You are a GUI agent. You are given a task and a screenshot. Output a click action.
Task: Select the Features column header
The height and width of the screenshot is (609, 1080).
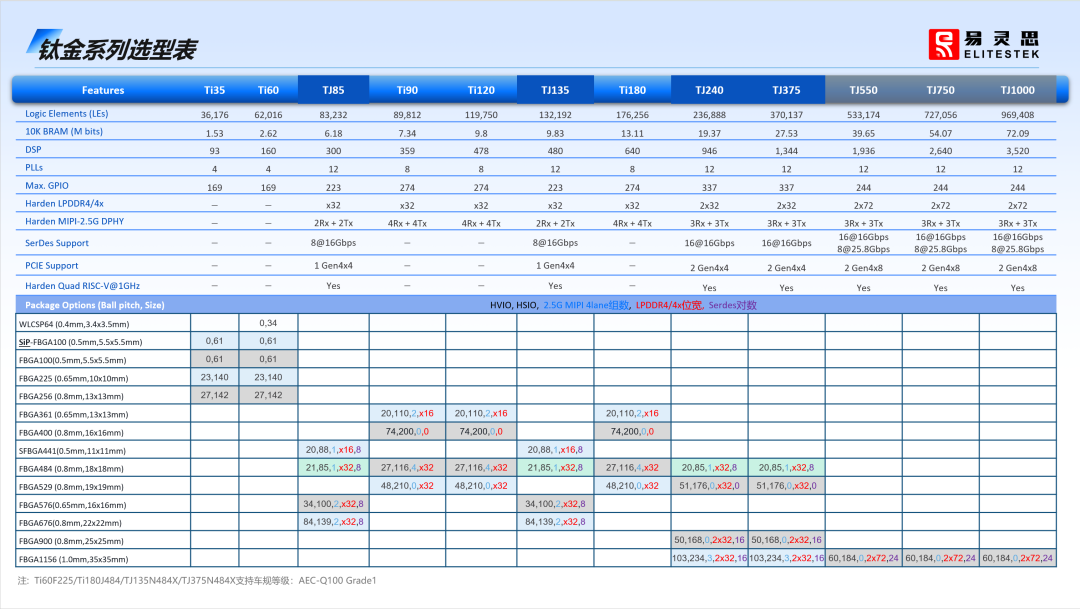pyautogui.click(x=103, y=90)
